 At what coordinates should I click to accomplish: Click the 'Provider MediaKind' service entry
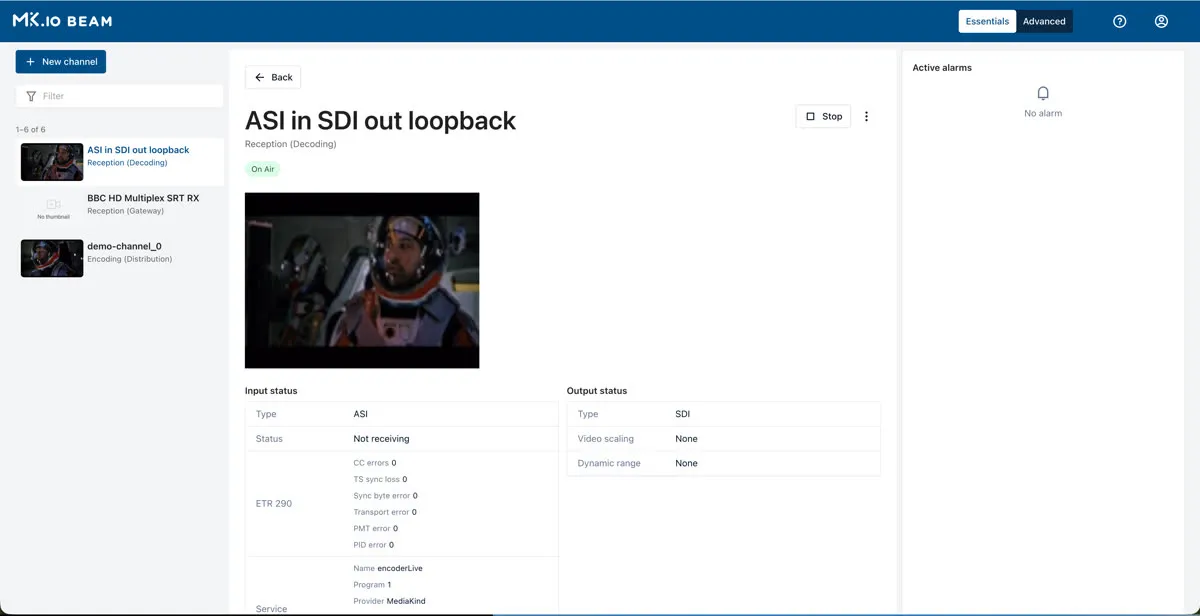[388, 601]
